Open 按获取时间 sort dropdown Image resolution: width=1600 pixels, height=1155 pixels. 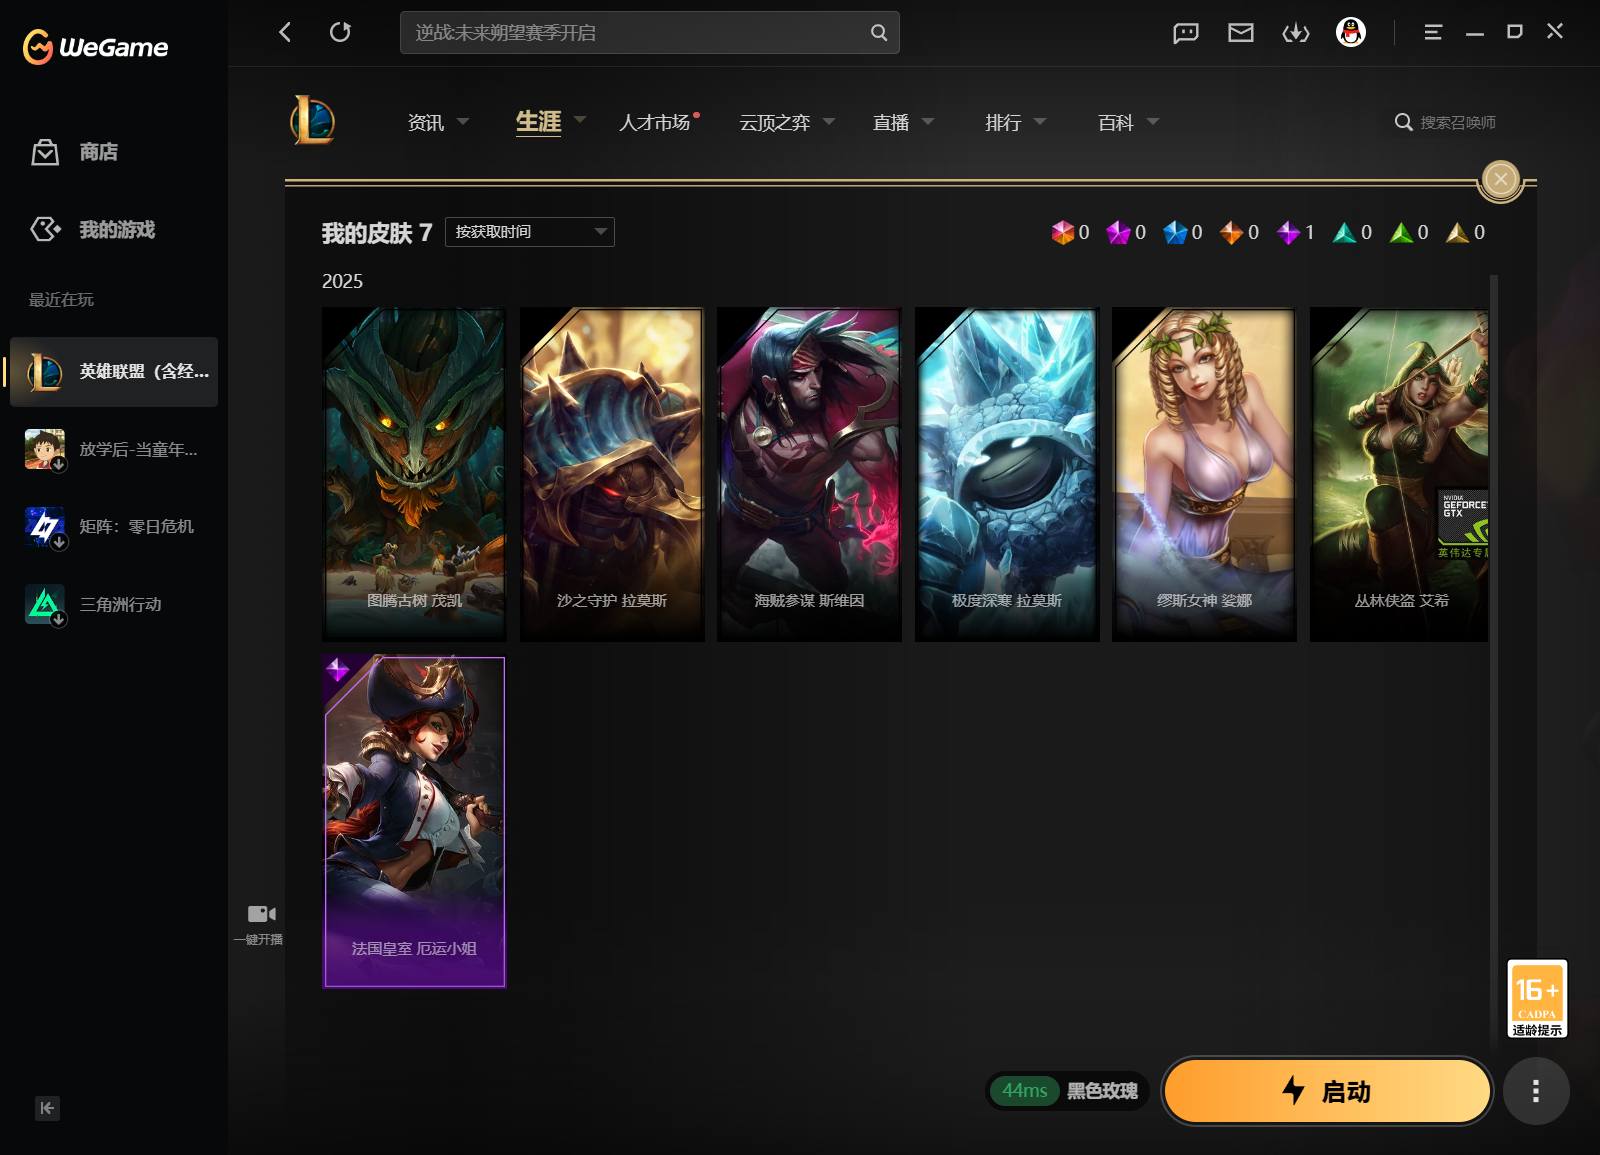530,232
